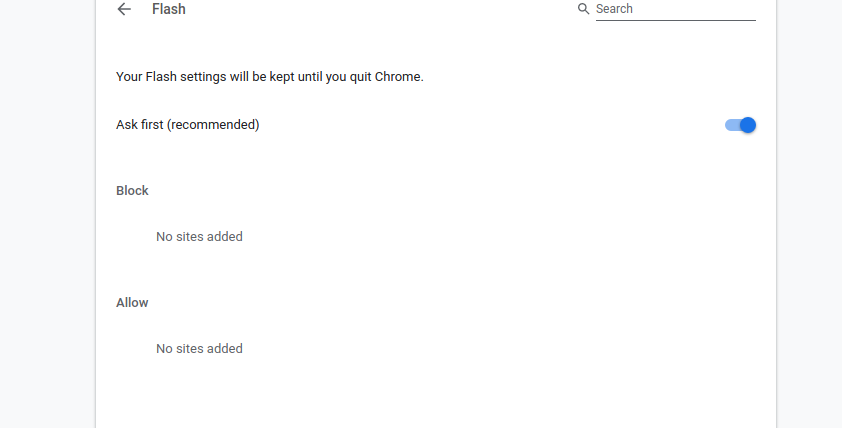
Task: Click the light blue track of the toggle
Action: click(731, 125)
